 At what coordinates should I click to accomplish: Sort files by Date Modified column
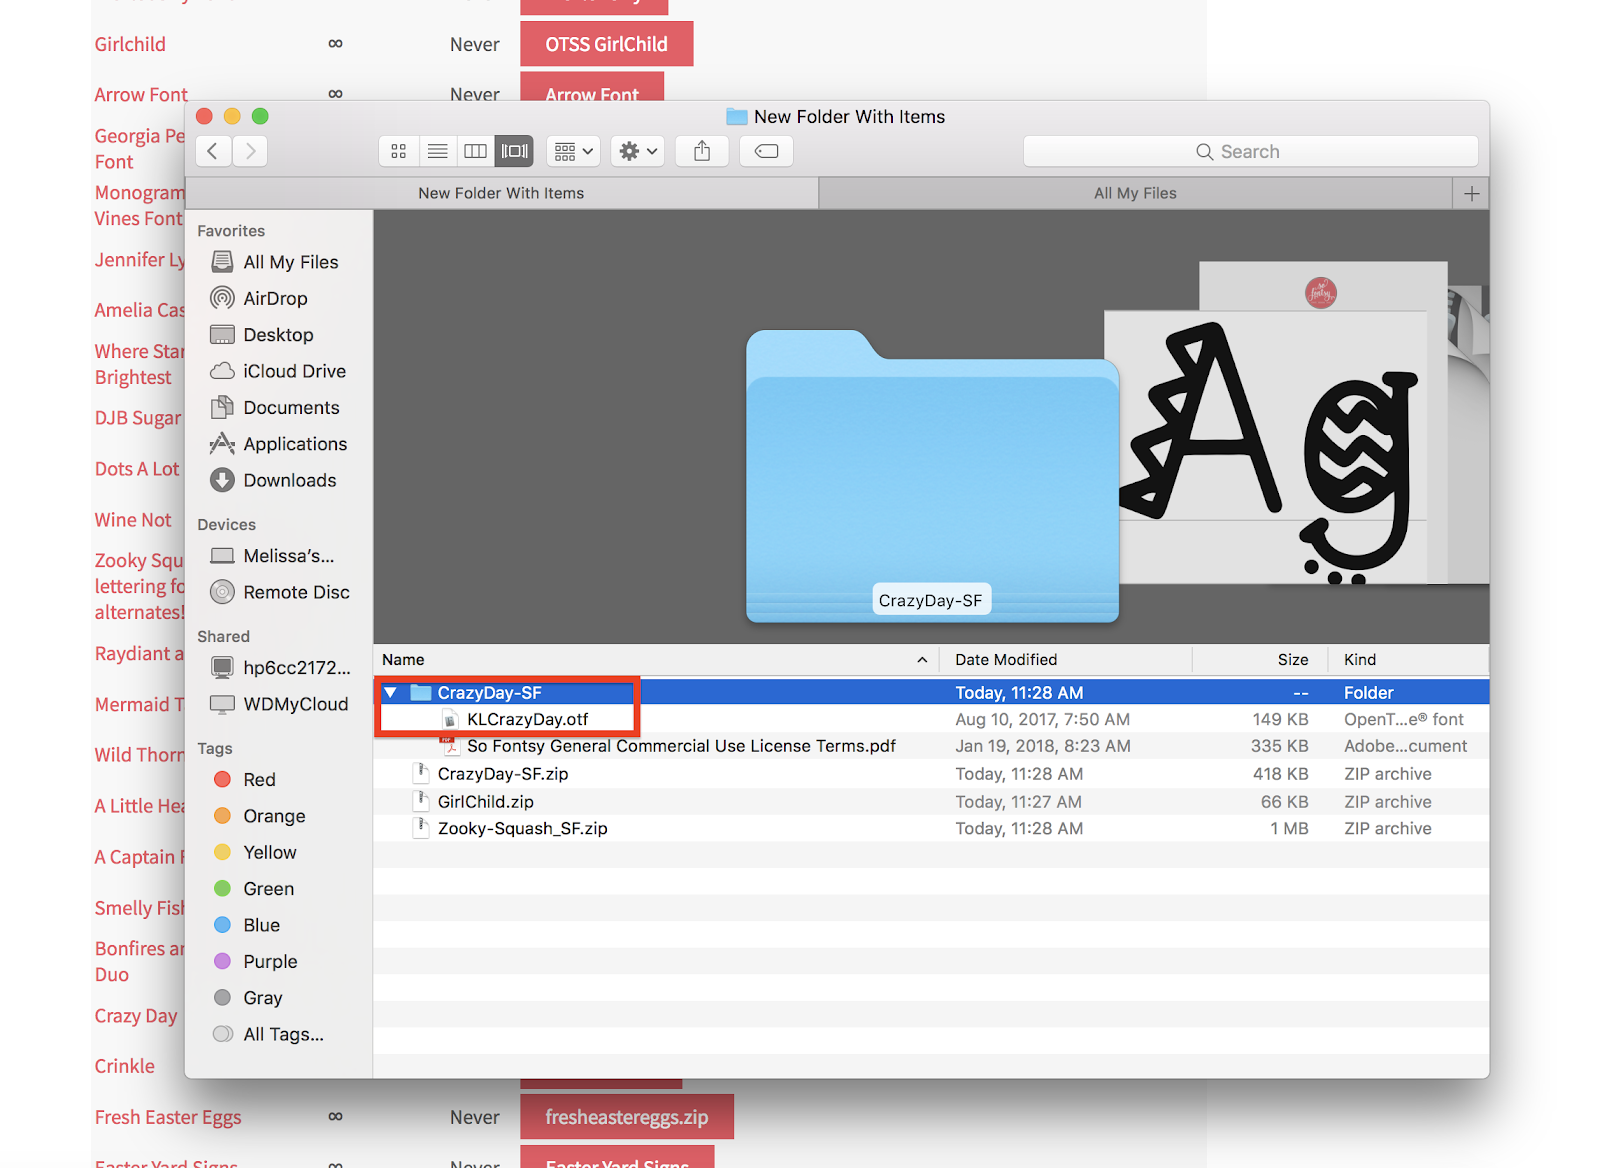1066,660
